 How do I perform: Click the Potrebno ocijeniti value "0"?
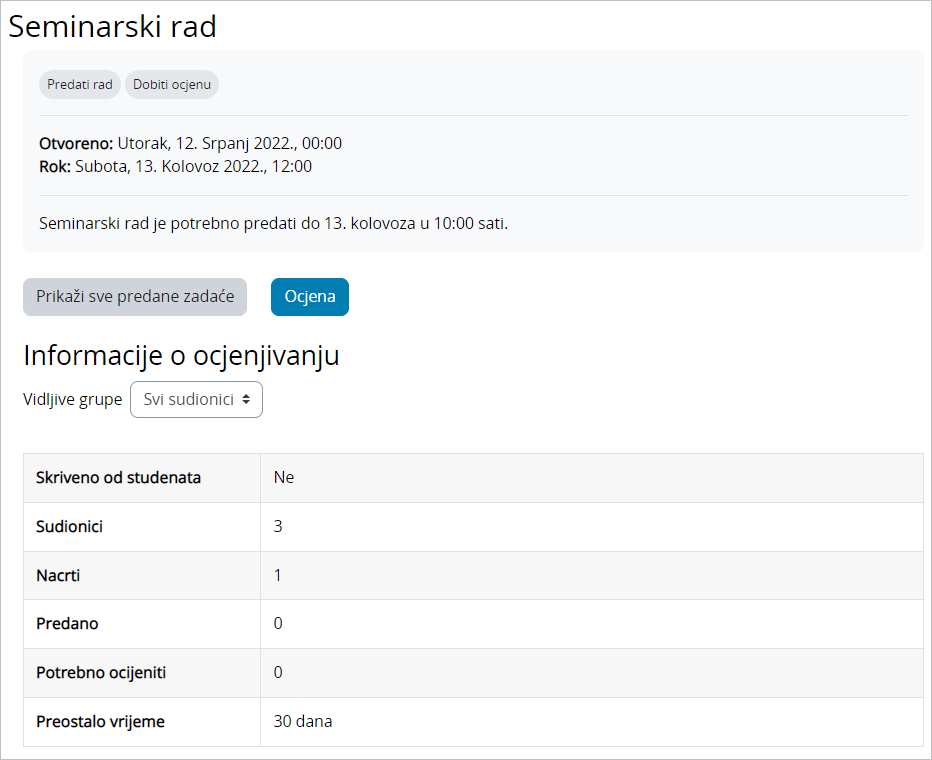click(278, 672)
